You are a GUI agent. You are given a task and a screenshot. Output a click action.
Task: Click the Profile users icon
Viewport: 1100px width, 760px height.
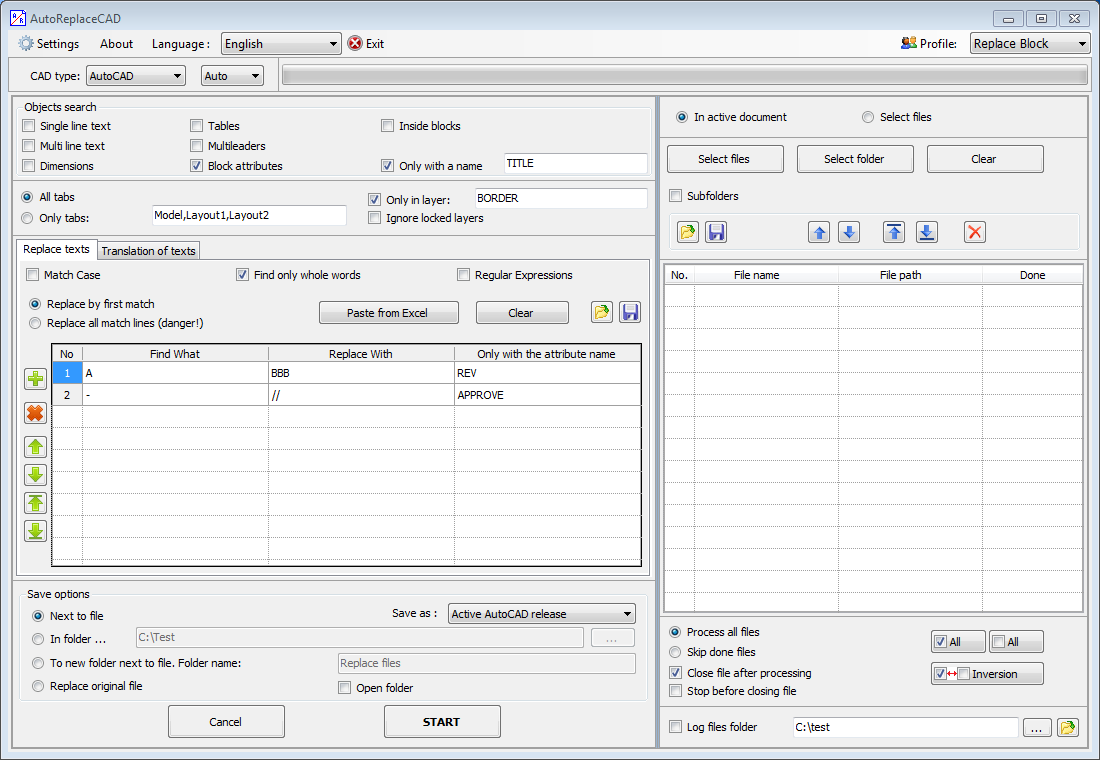tap(908, 43)
